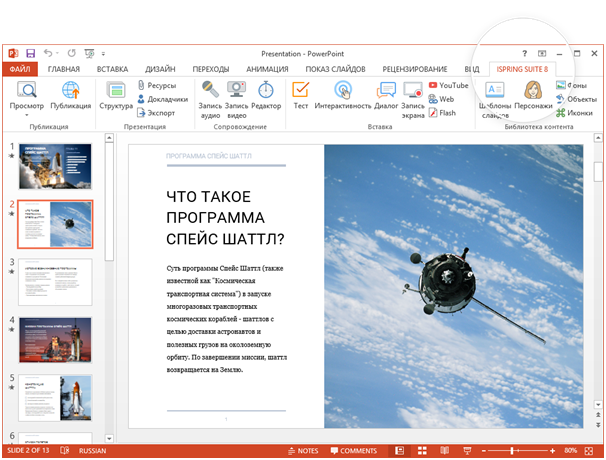The height and width of the screenshot is (460, 606).
Task: Select the ISPRING SUITE 8 tab
Action: pos(522,69)
